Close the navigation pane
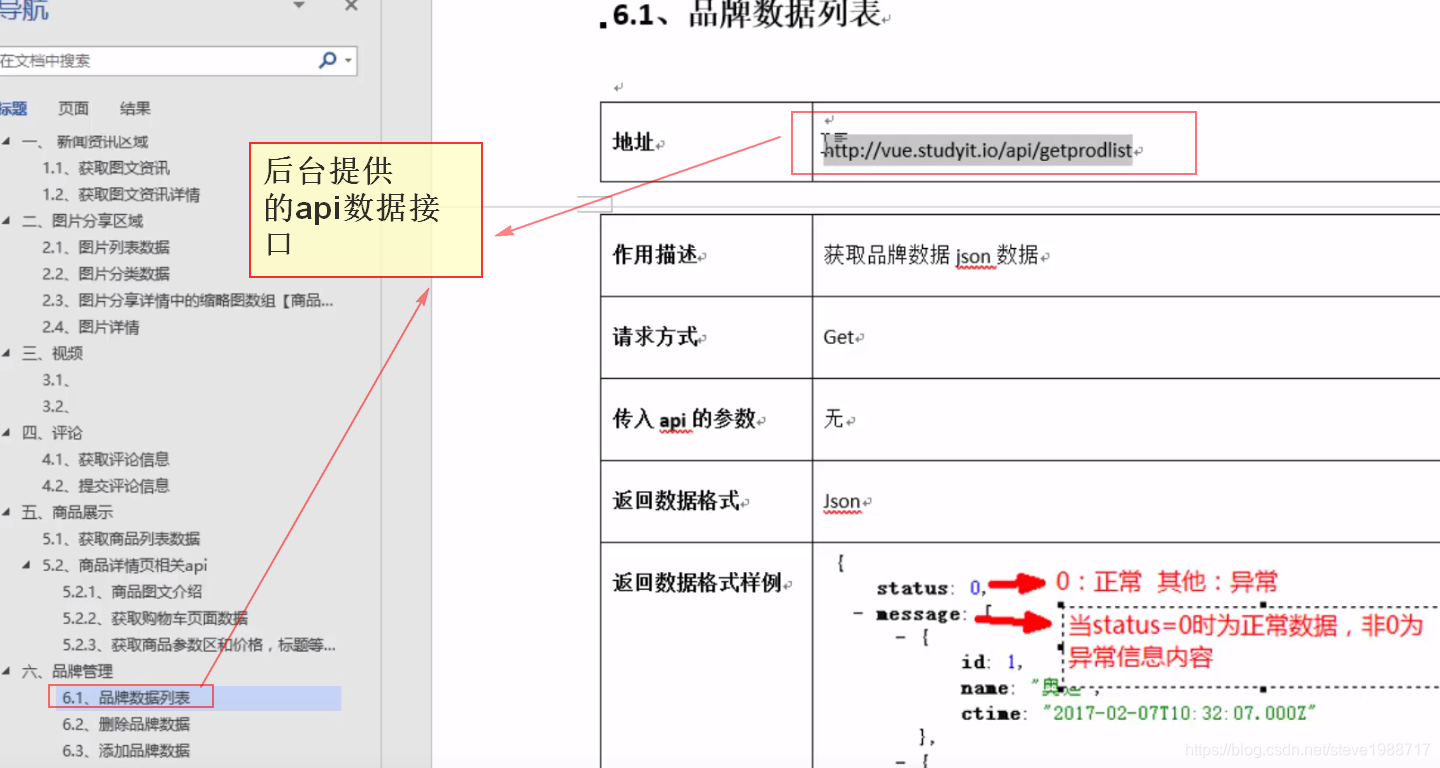The image size is (1440, 768). pyautogui.click(x=351, y=6)
